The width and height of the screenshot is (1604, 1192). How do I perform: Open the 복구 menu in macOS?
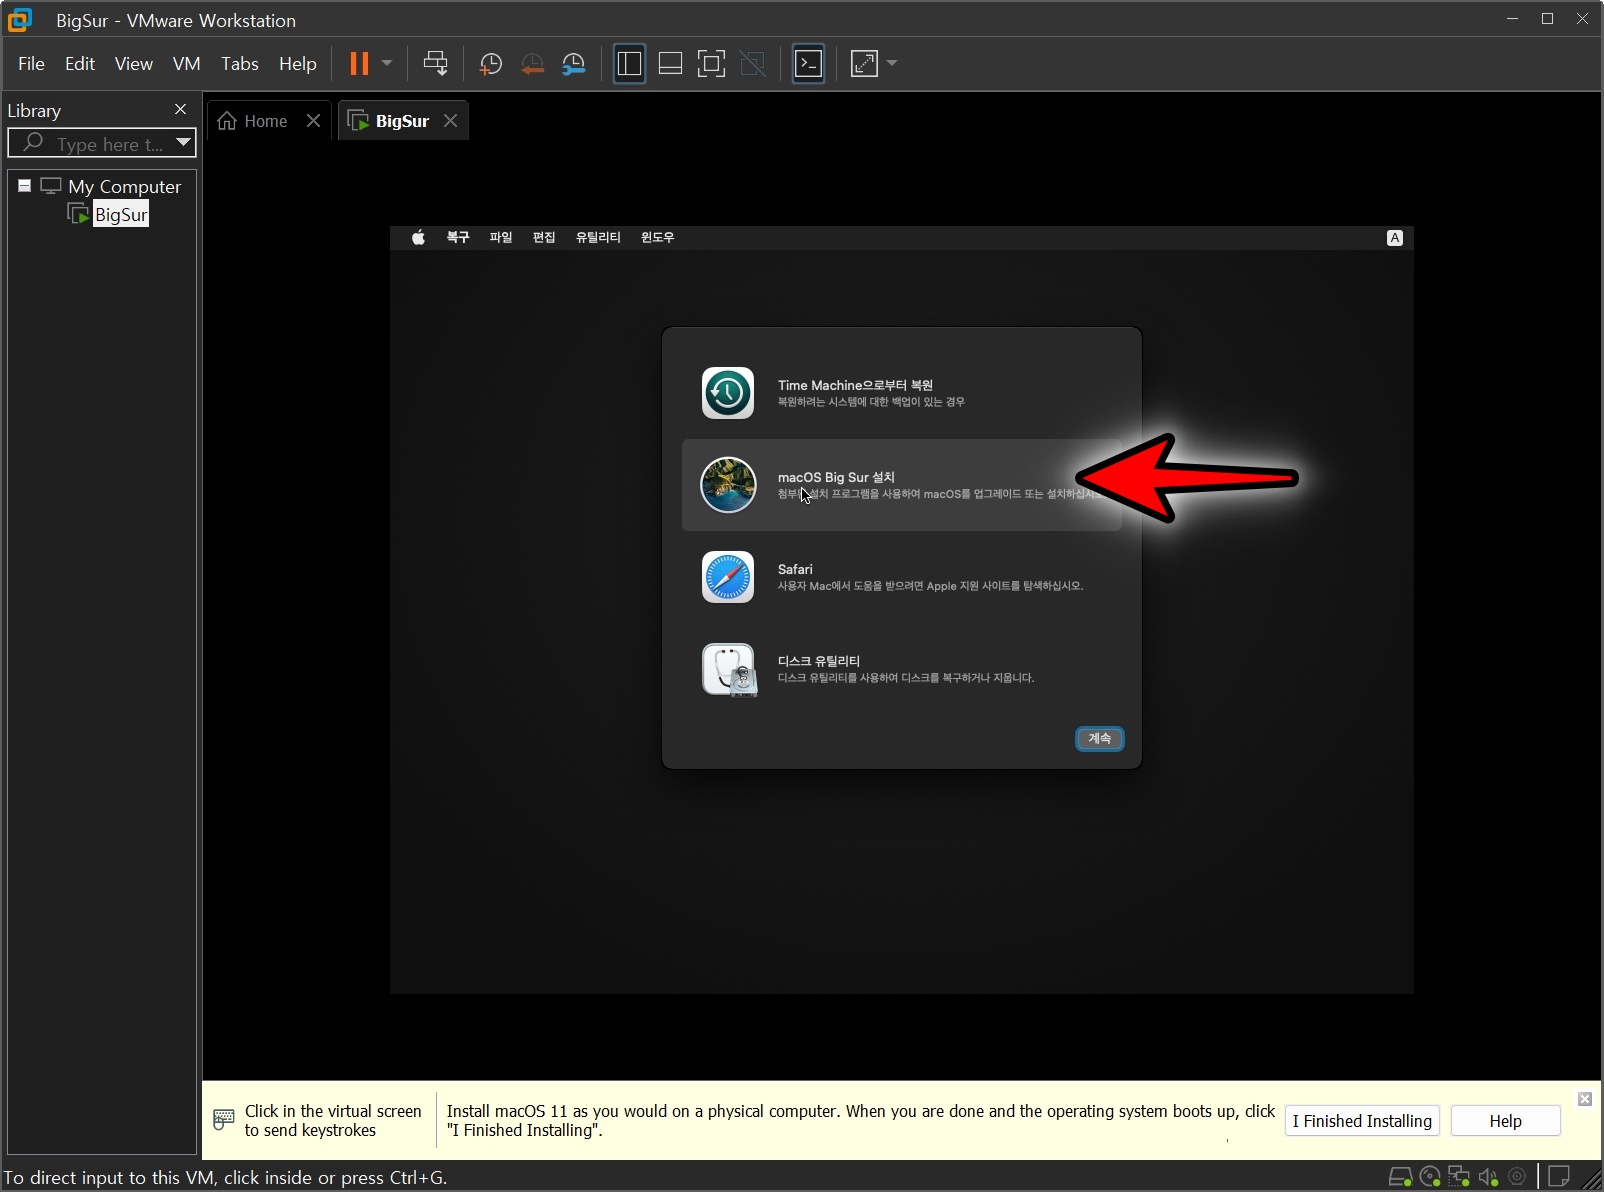tap(458, 238)
